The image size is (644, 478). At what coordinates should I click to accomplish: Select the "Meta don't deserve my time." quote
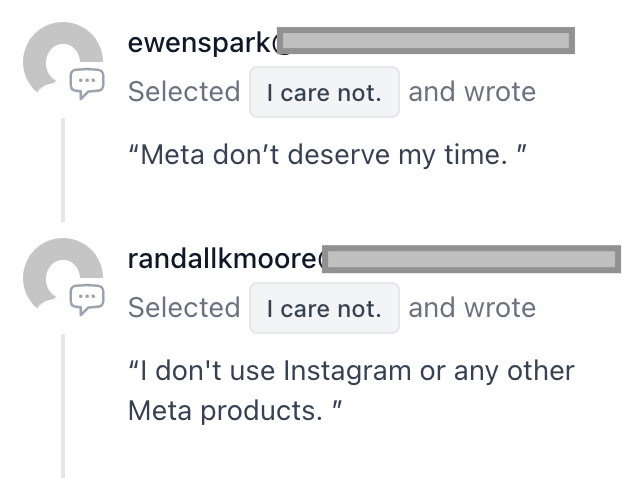327,155
